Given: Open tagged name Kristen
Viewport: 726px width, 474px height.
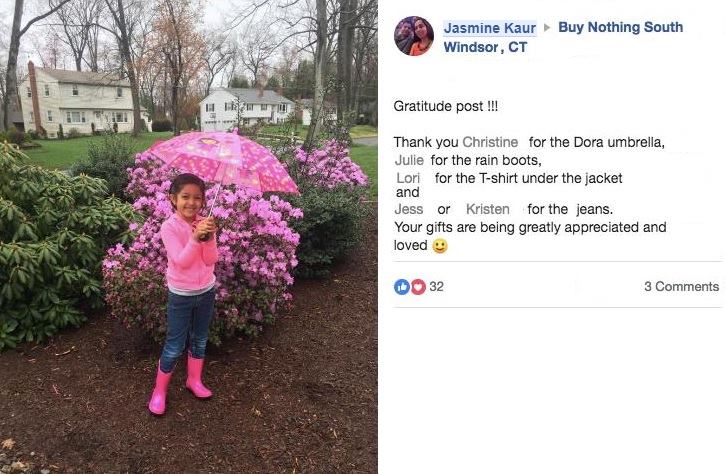Looking at the screenshot, I should 488,209.
